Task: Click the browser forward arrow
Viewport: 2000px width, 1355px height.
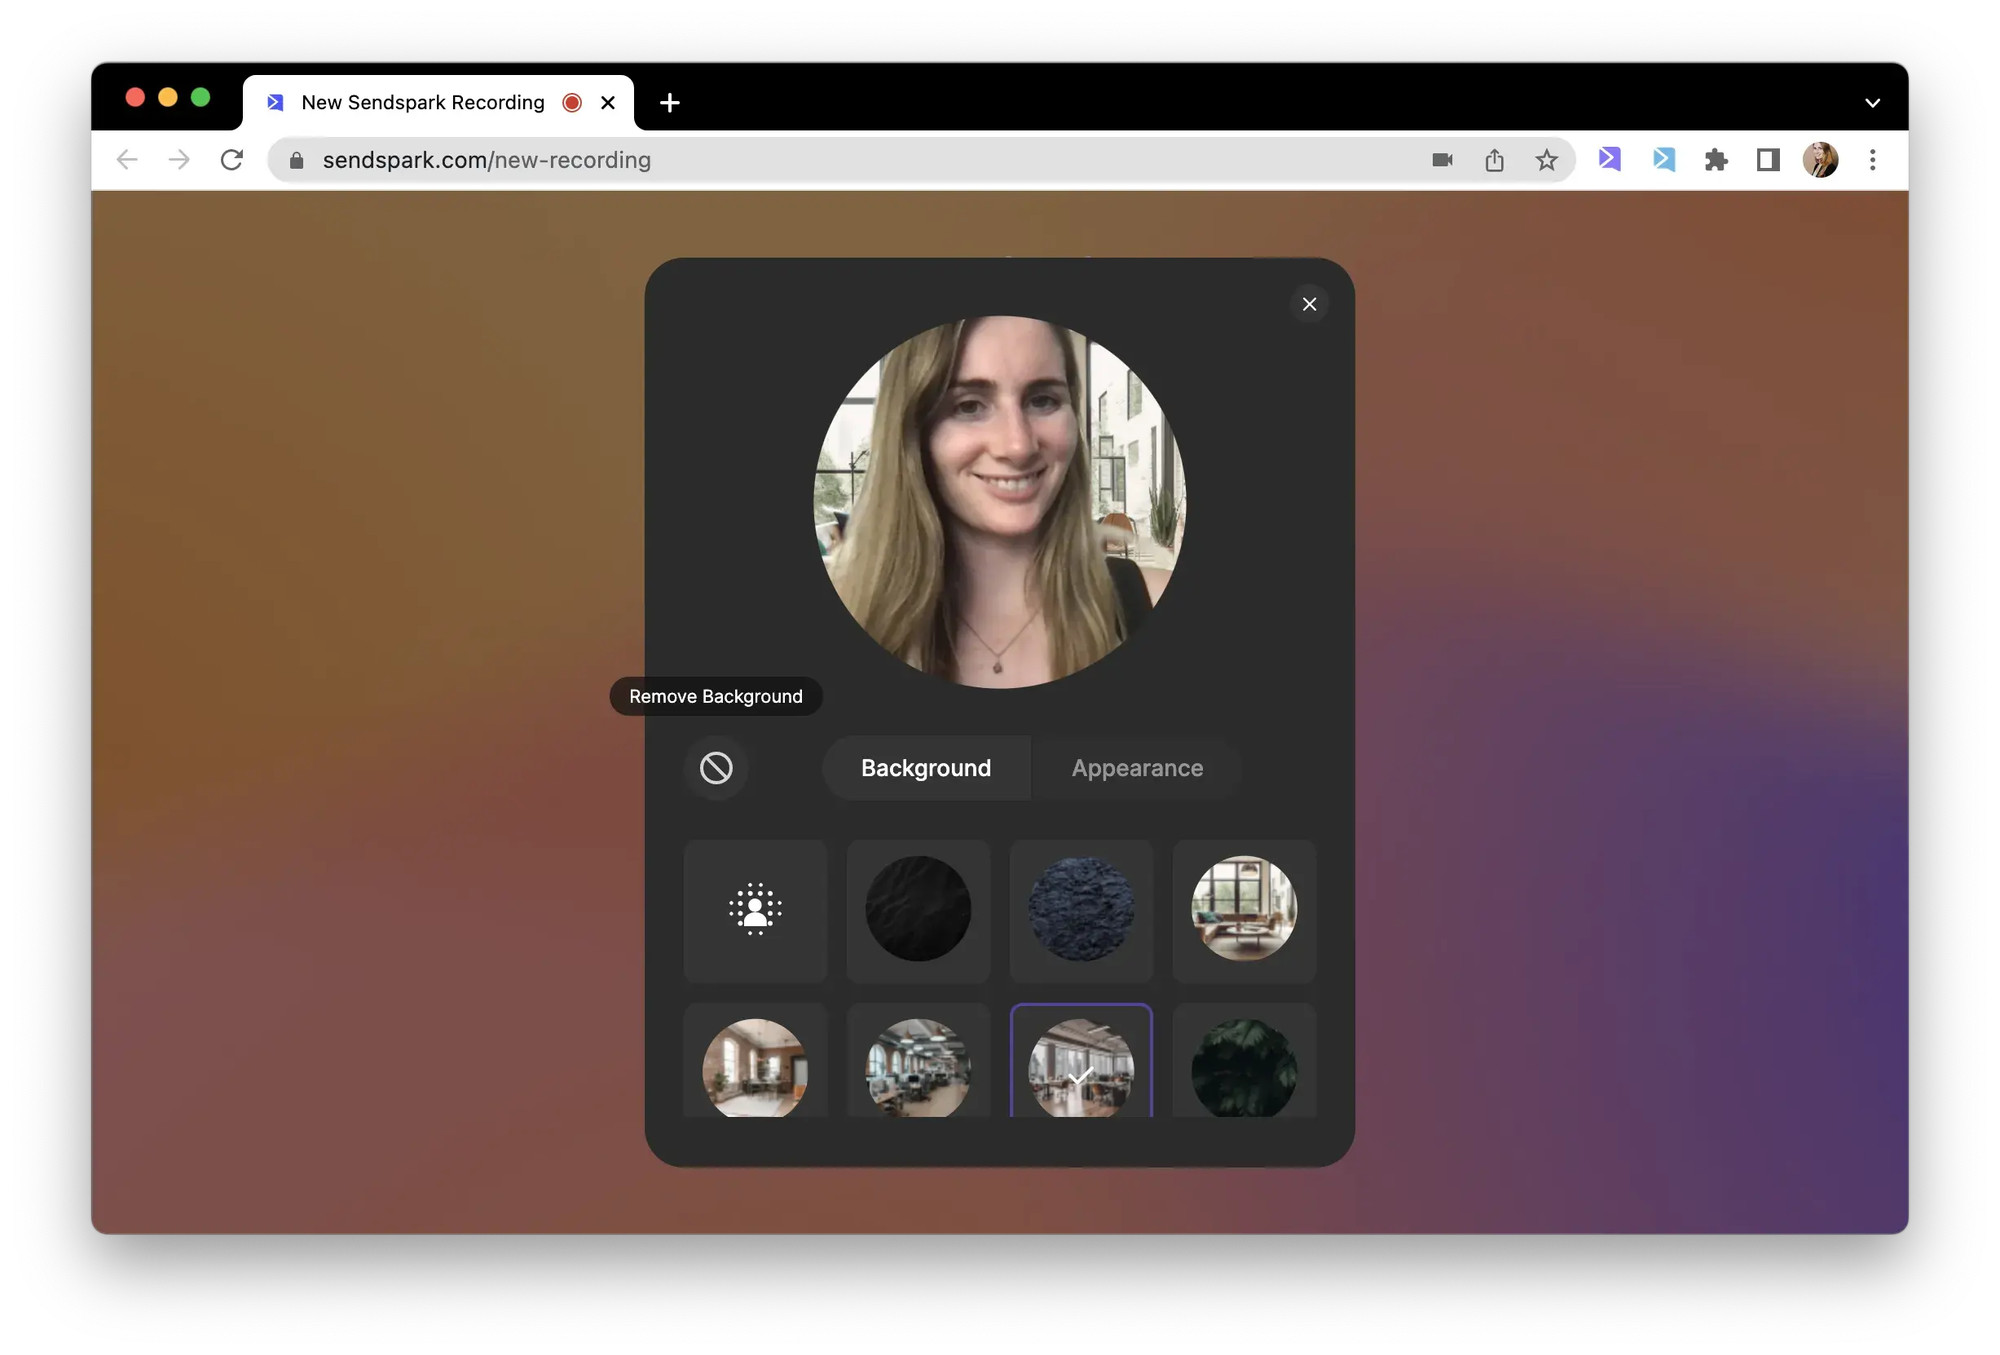Action: pos(179,160)
